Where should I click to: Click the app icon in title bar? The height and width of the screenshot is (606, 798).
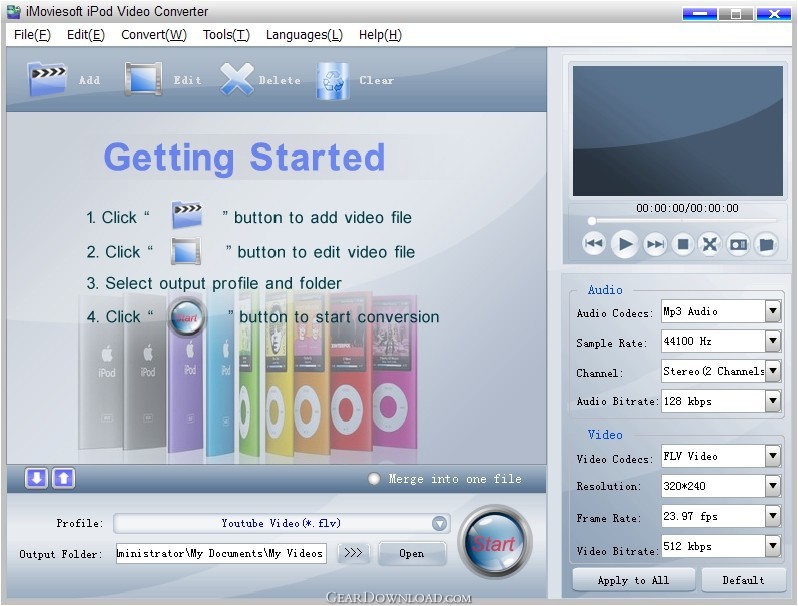click(x=14, y=11)
